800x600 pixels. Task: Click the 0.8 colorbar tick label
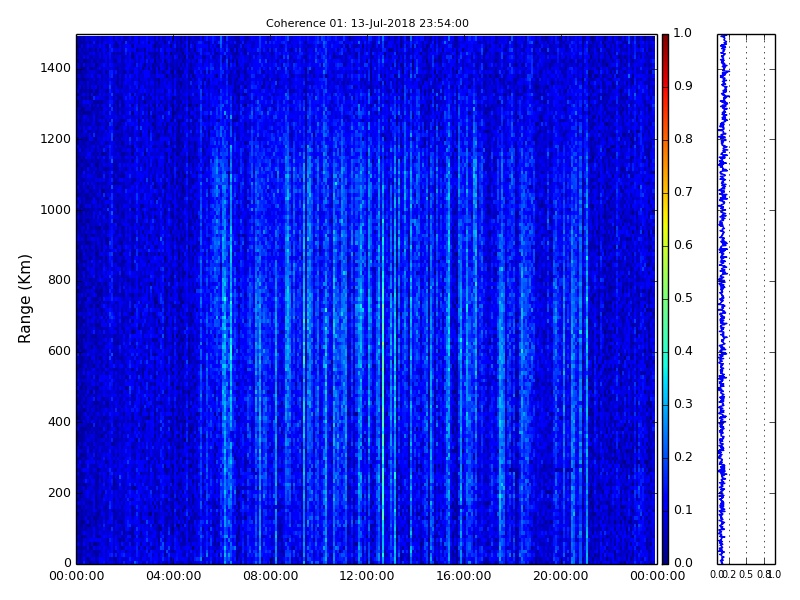point(683,139)
